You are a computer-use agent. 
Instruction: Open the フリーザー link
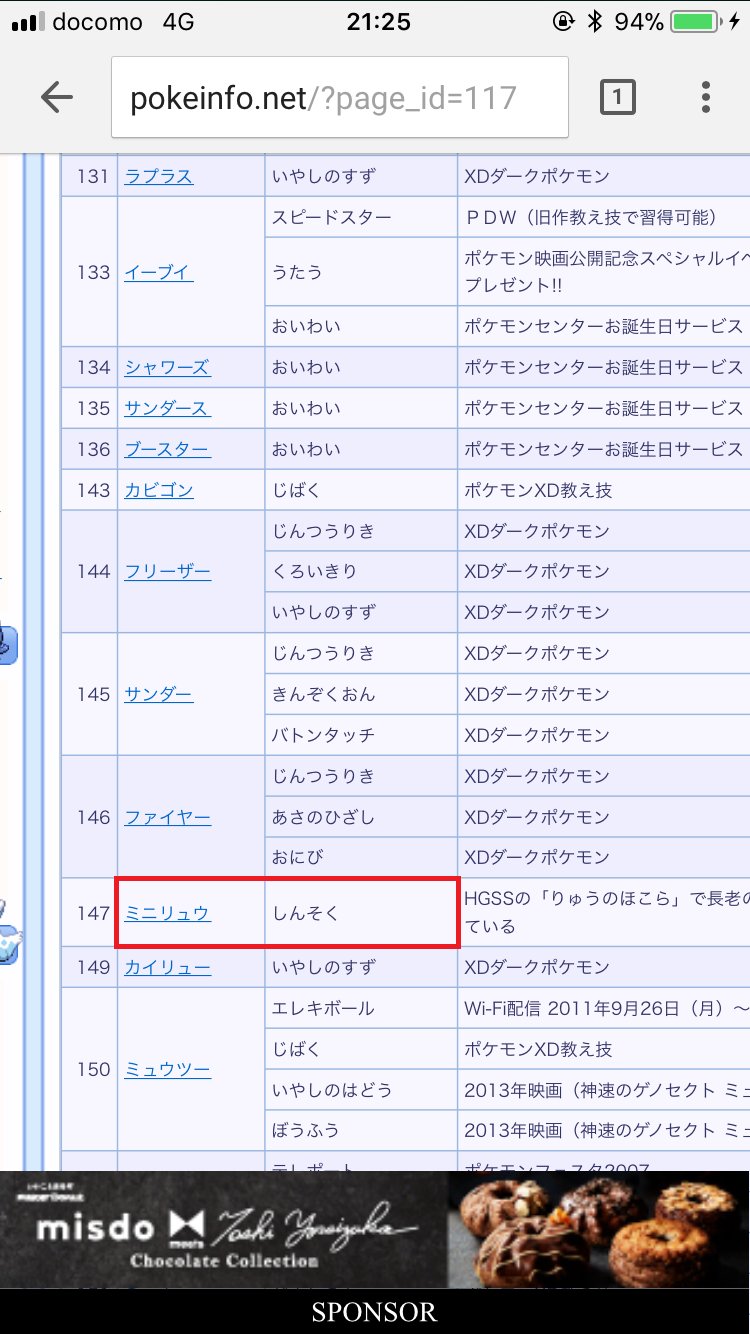click(x=167, y=572)
